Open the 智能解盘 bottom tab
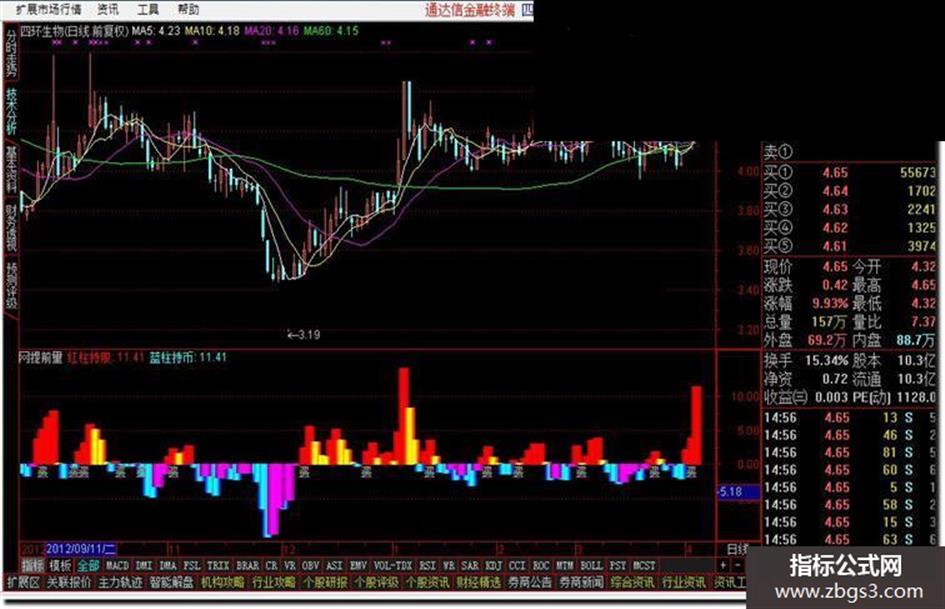The width and height of the screenshot is (945, 609). (172, 582)
